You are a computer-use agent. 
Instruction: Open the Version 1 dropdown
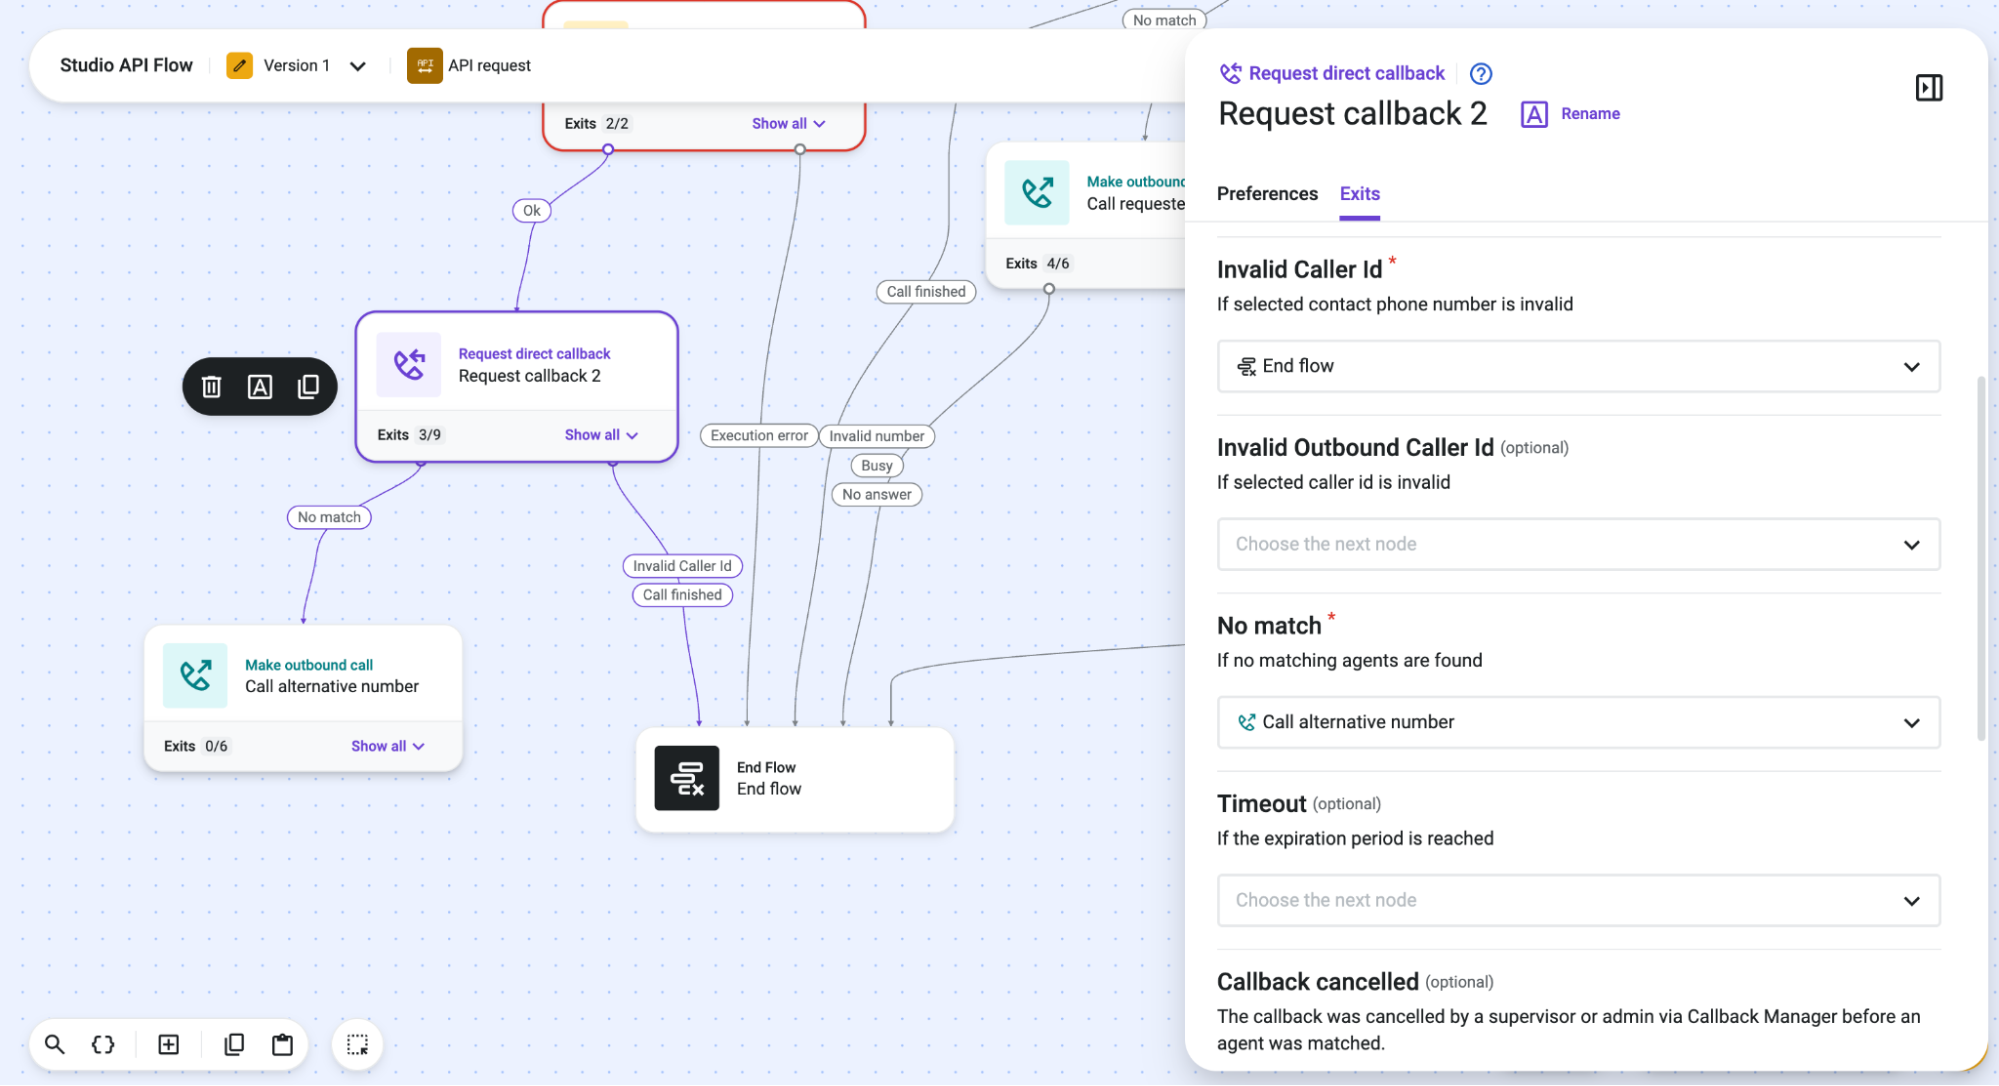tap(357, 66)
